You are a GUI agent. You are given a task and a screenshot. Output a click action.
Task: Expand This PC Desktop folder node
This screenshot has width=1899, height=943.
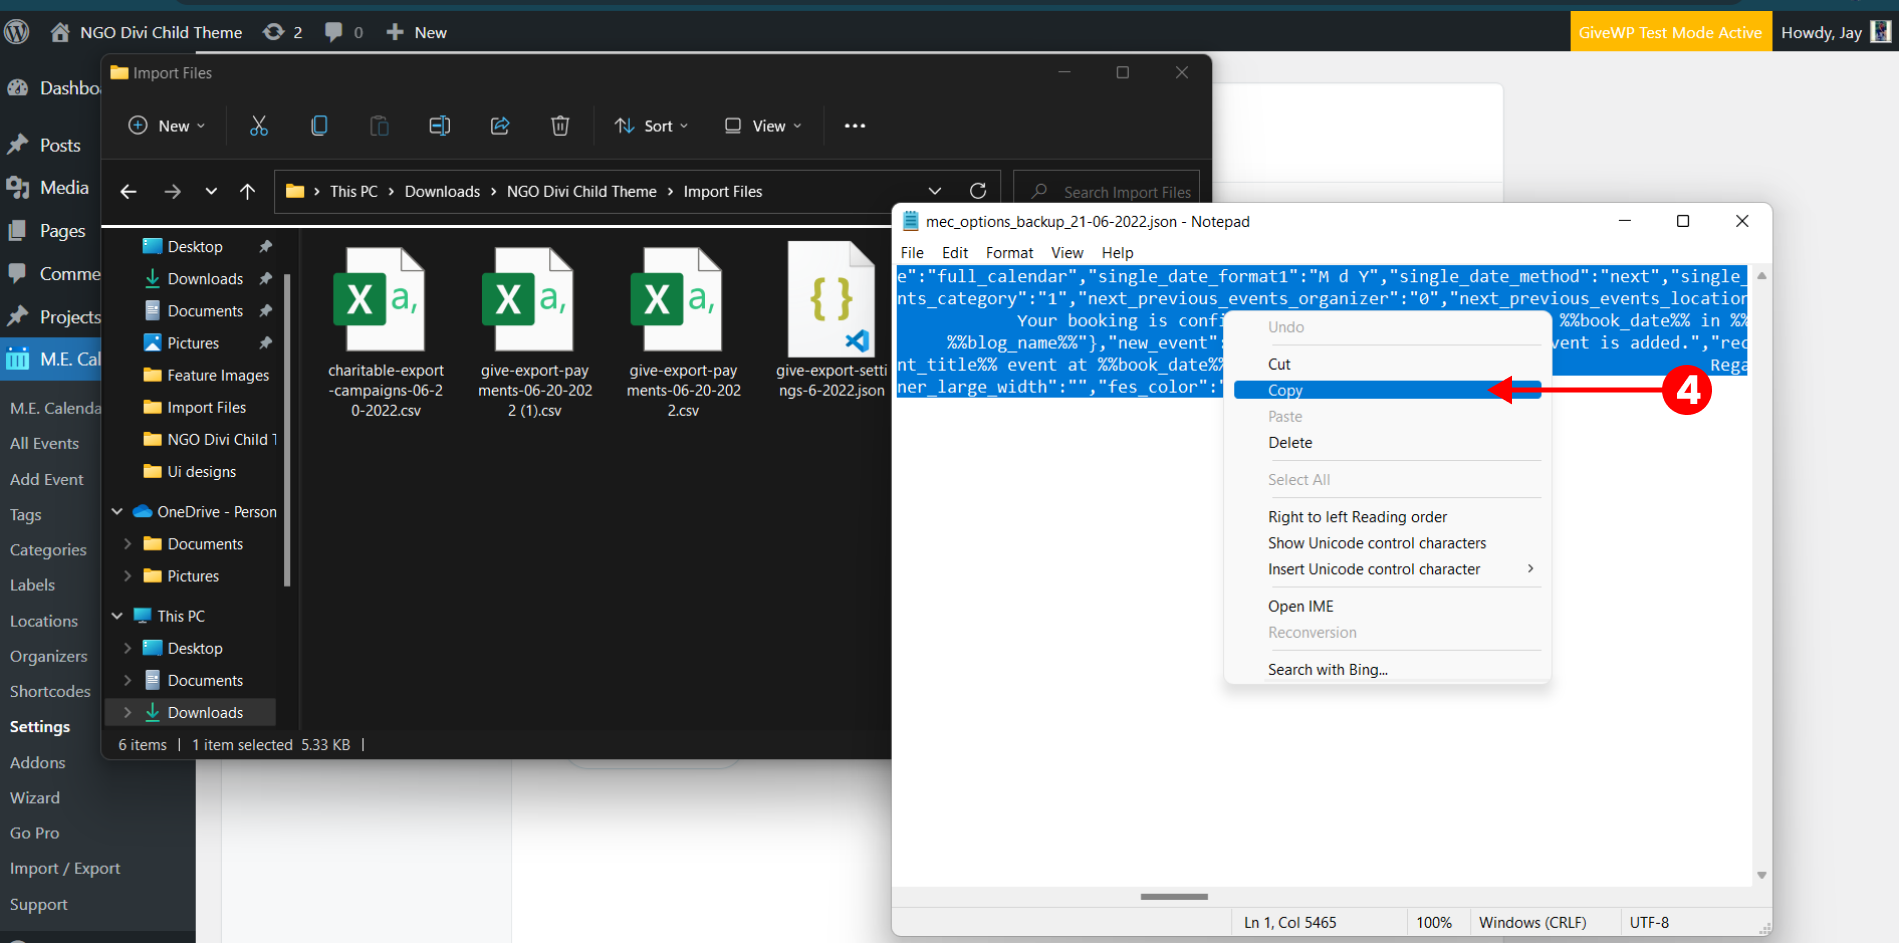[x=127, y=648]
